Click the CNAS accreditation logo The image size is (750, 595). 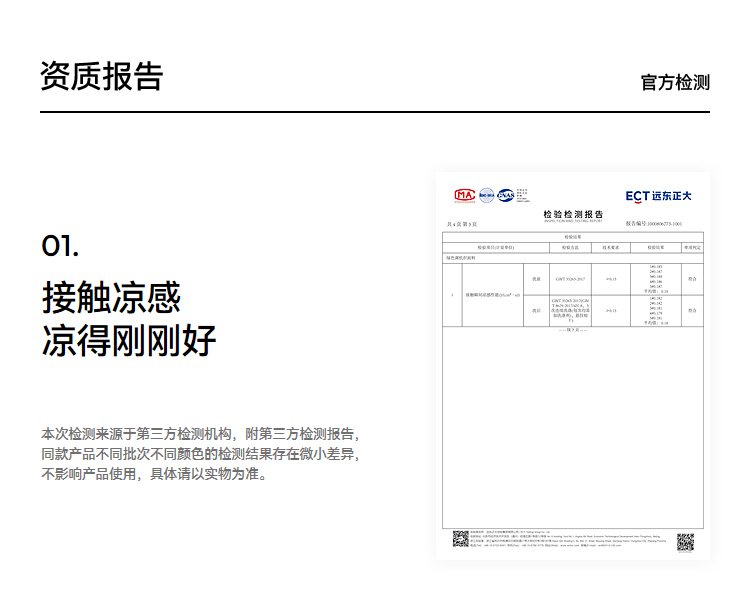click(x=506, y=195)
